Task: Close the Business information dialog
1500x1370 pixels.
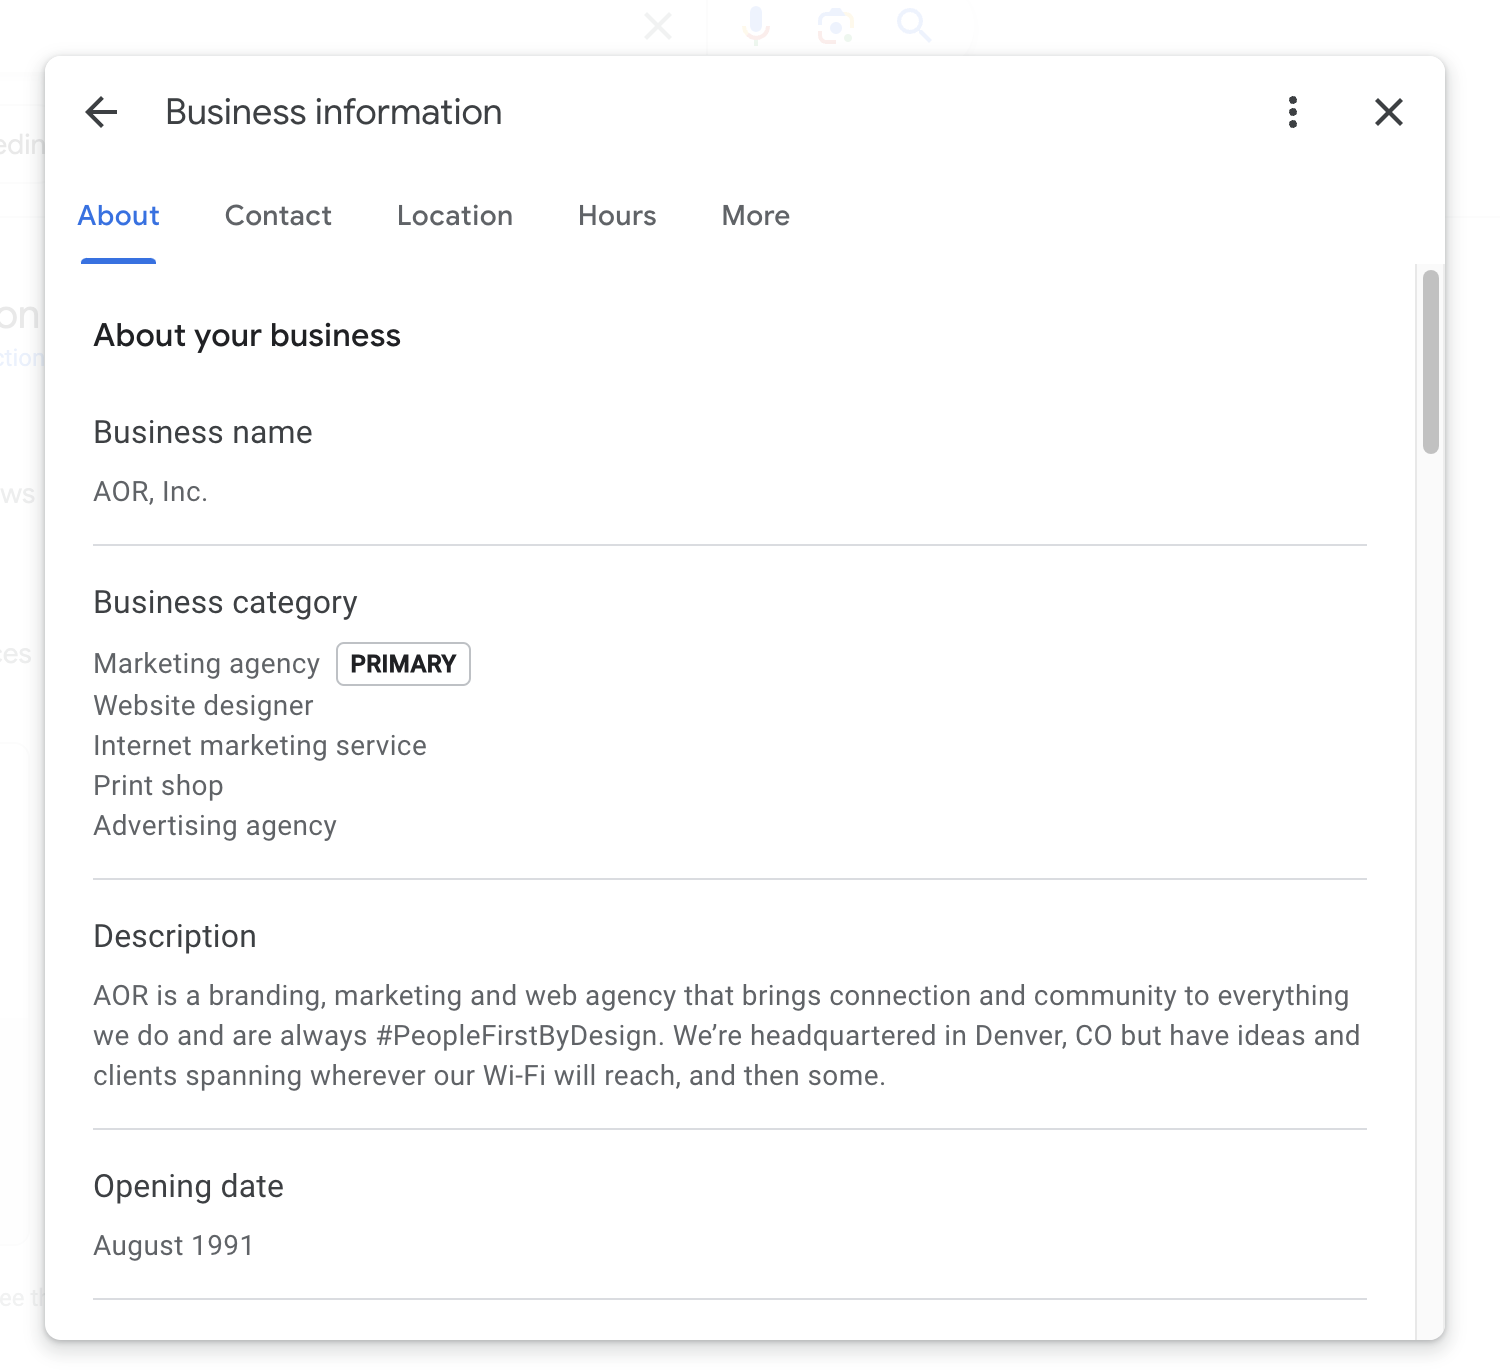Action: 1389,112
